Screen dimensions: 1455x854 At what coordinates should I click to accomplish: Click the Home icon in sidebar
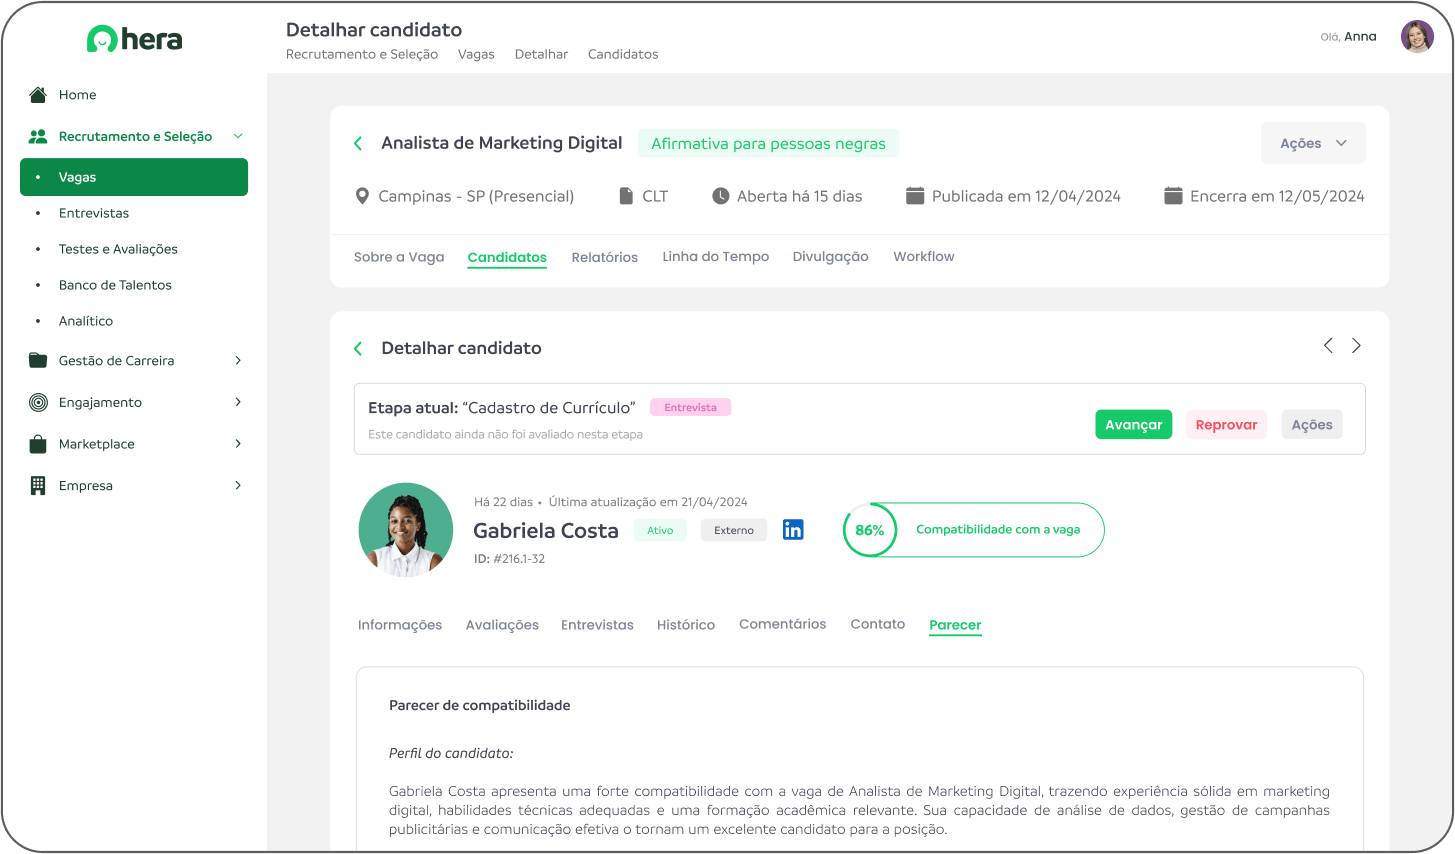pyautogui.click(x=38, y=95)
